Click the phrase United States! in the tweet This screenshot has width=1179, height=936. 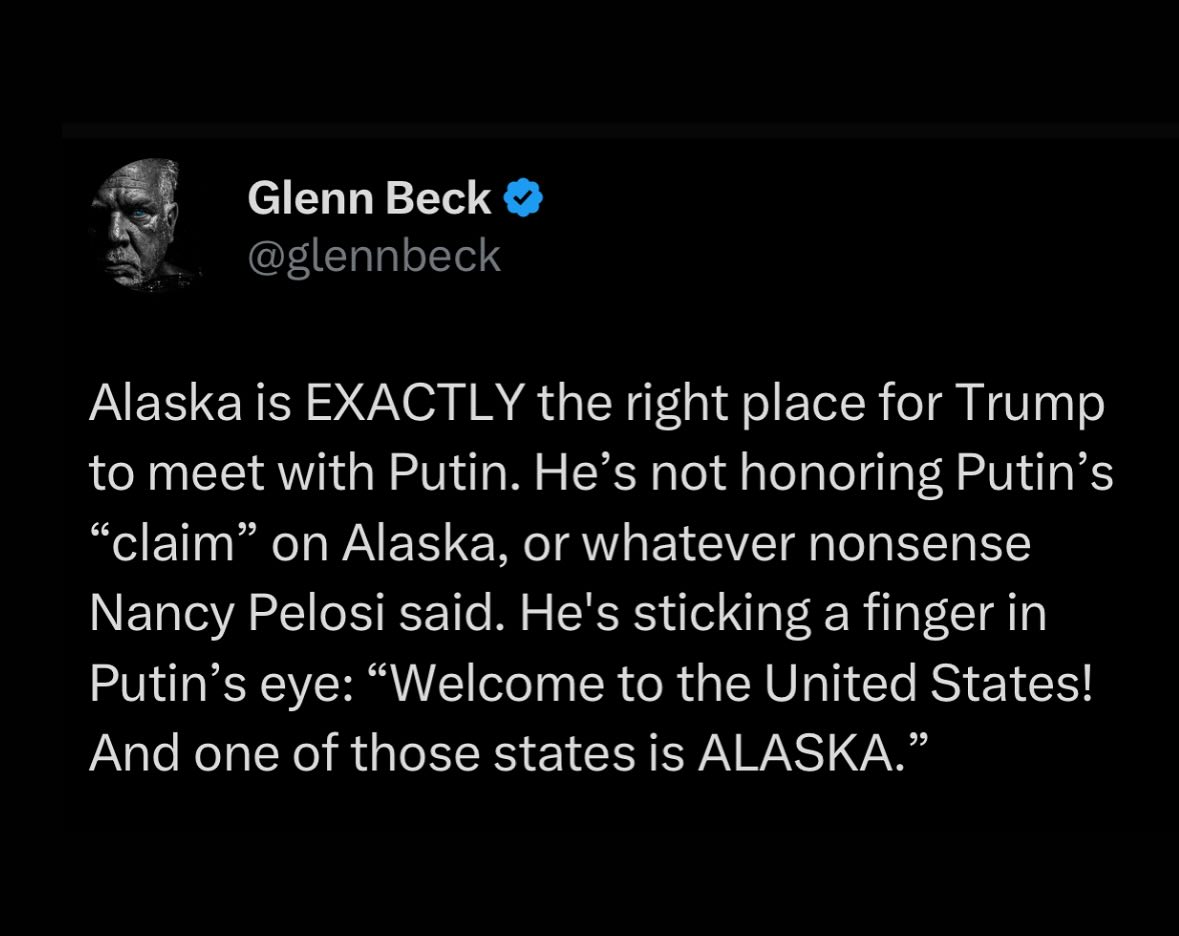pyautogui.click(x=928, y=683)
